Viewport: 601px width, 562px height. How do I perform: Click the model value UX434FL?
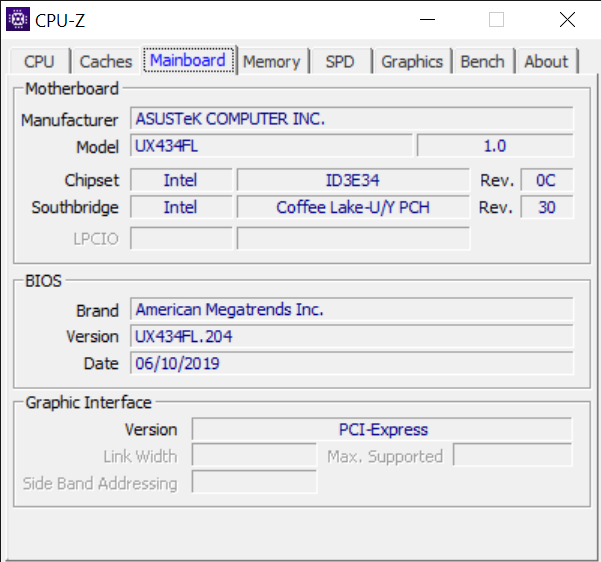click(x=271, y=146)
